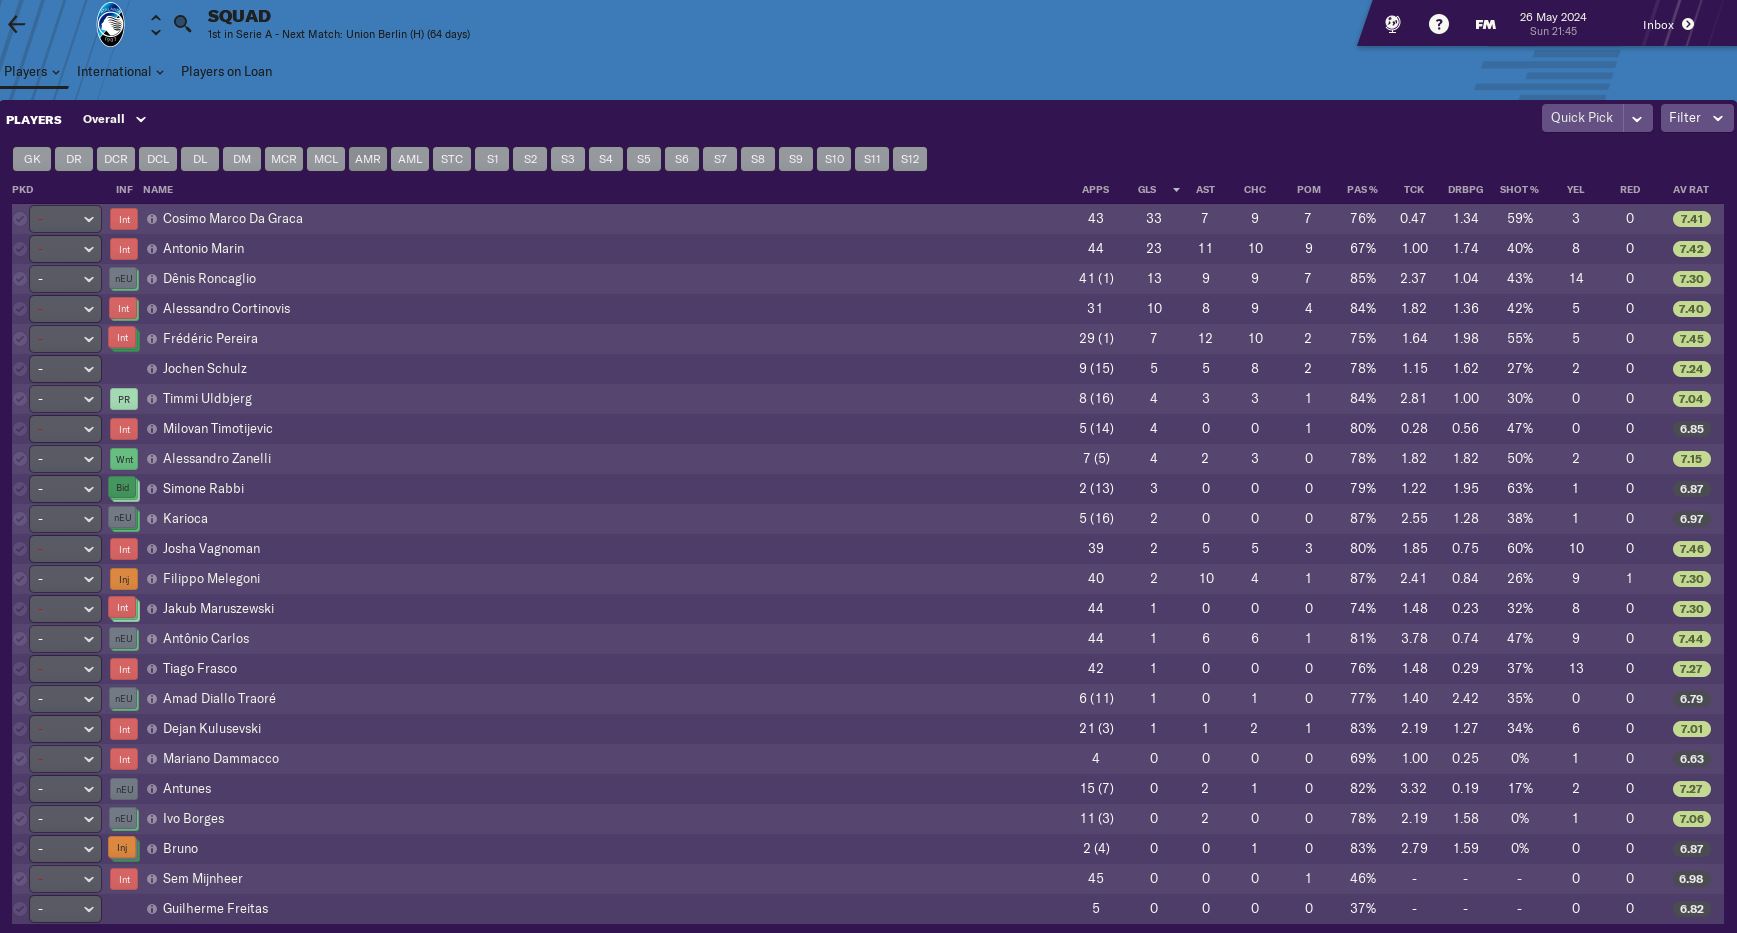Click the FM logo icon
This screenshot has width=1737, height=933.
point(1485,23)
